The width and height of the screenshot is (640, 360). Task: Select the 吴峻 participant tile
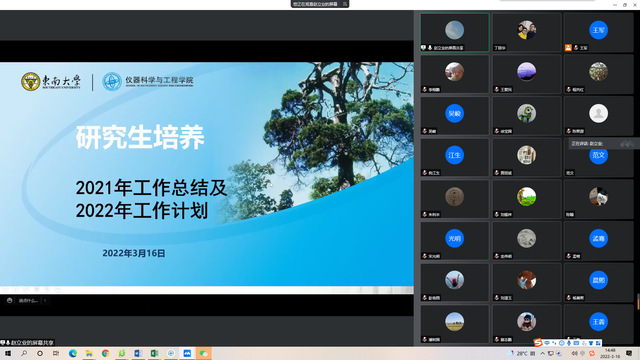[454, 116]
